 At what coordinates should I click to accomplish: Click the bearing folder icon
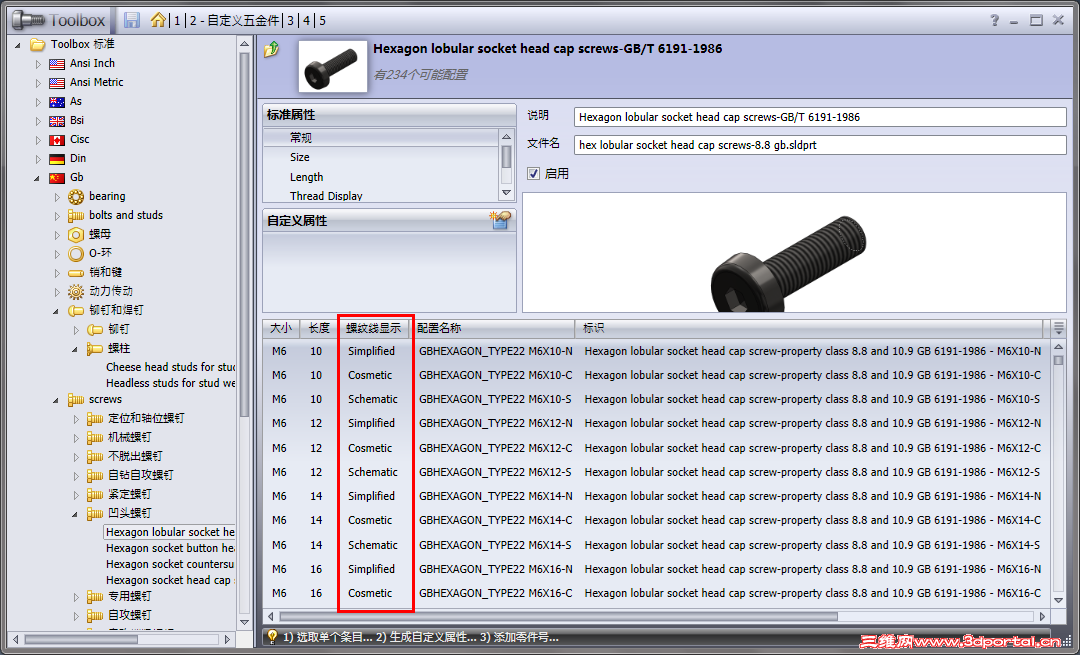pyautogui.click(x=76, y=197)
